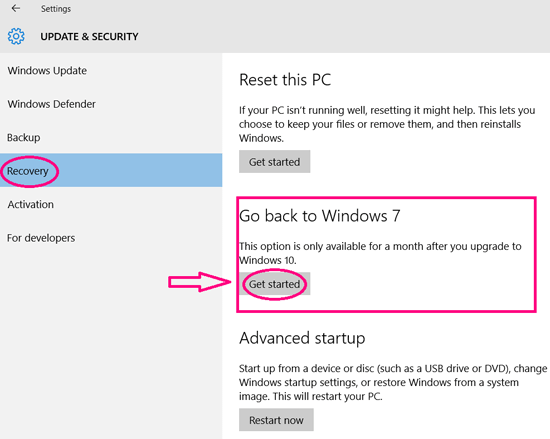This screenshot has width=550, height=439.
Task: Click the Reset this PC heading
Action: point(285,80)
